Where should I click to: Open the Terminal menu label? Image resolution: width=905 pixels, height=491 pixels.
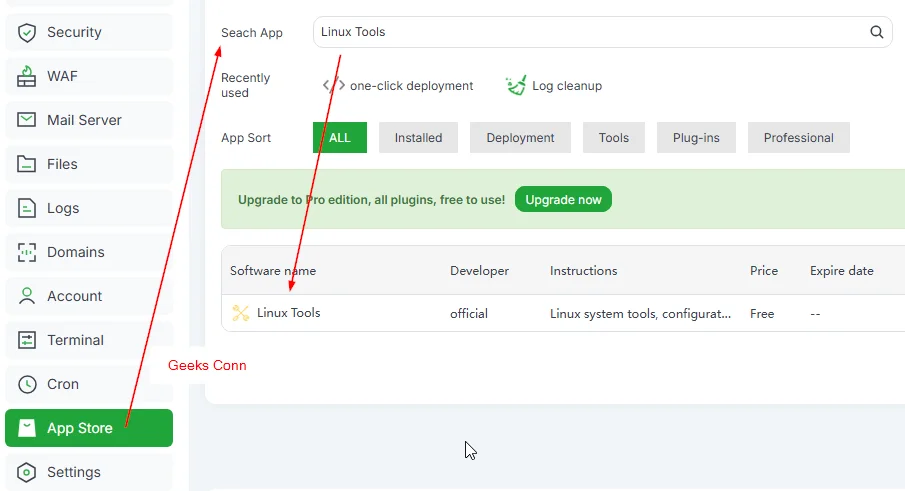click(x=76, y=340)
